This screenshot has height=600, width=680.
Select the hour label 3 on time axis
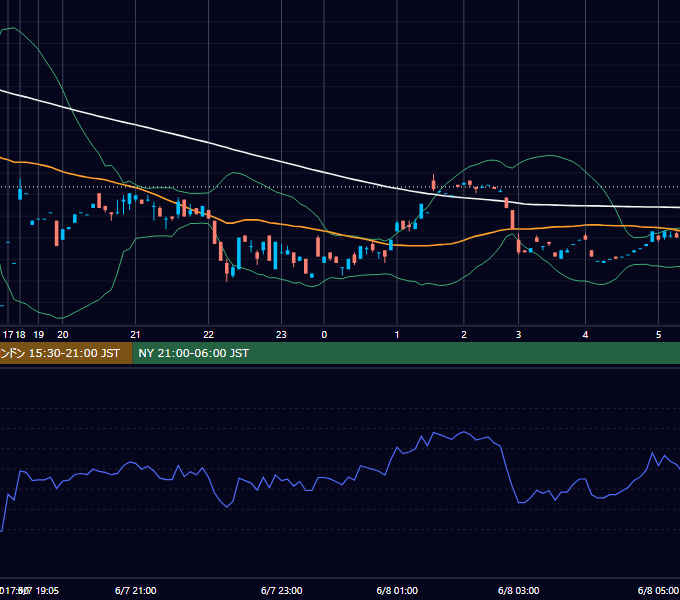click(518, 335)
